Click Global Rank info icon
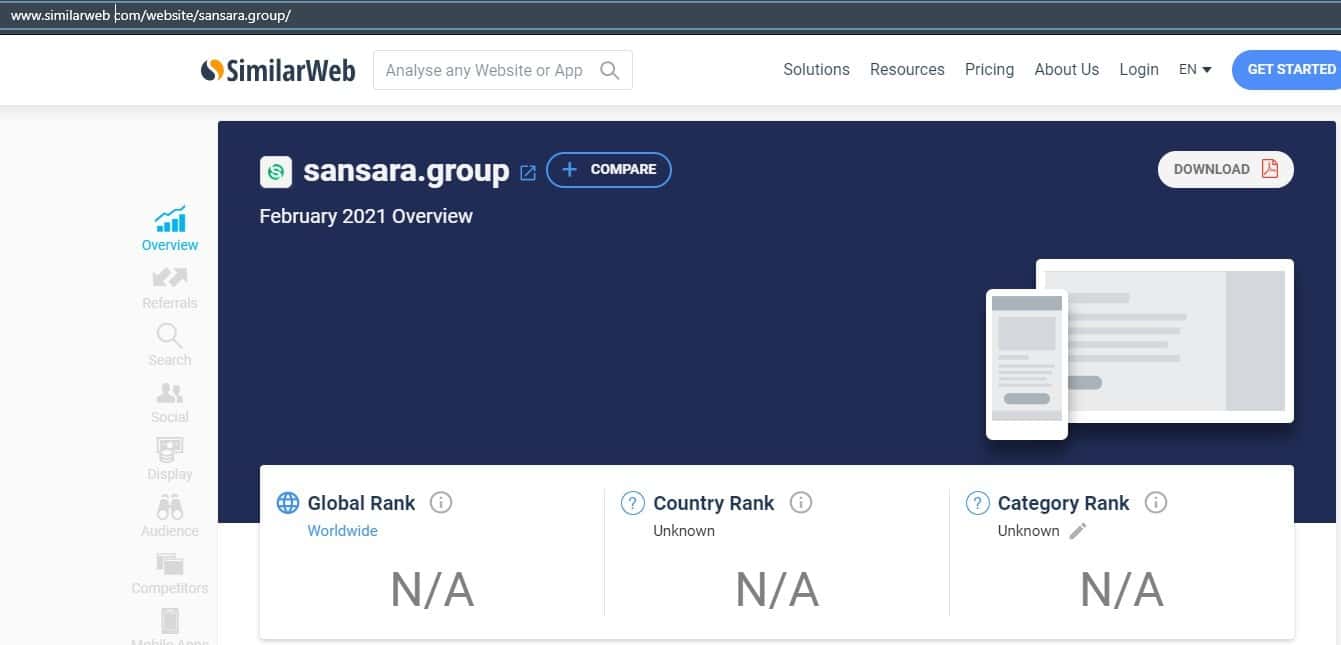The image size is (1341, 645). 441,502
